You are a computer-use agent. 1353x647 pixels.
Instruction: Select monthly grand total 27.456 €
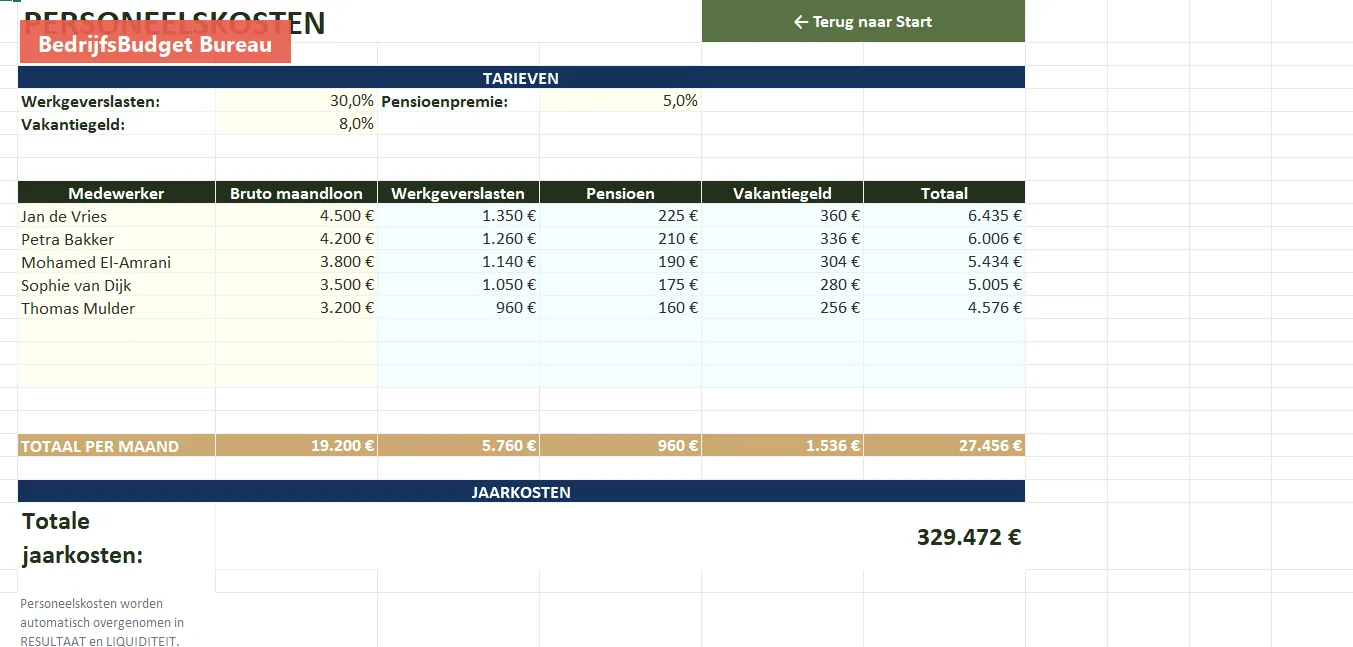(945, 446)
